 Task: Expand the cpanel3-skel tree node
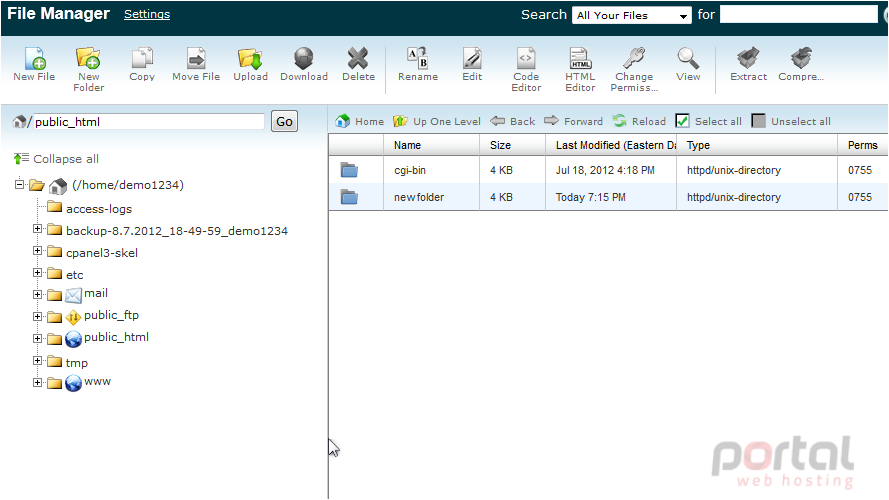[x=37, y=251]
